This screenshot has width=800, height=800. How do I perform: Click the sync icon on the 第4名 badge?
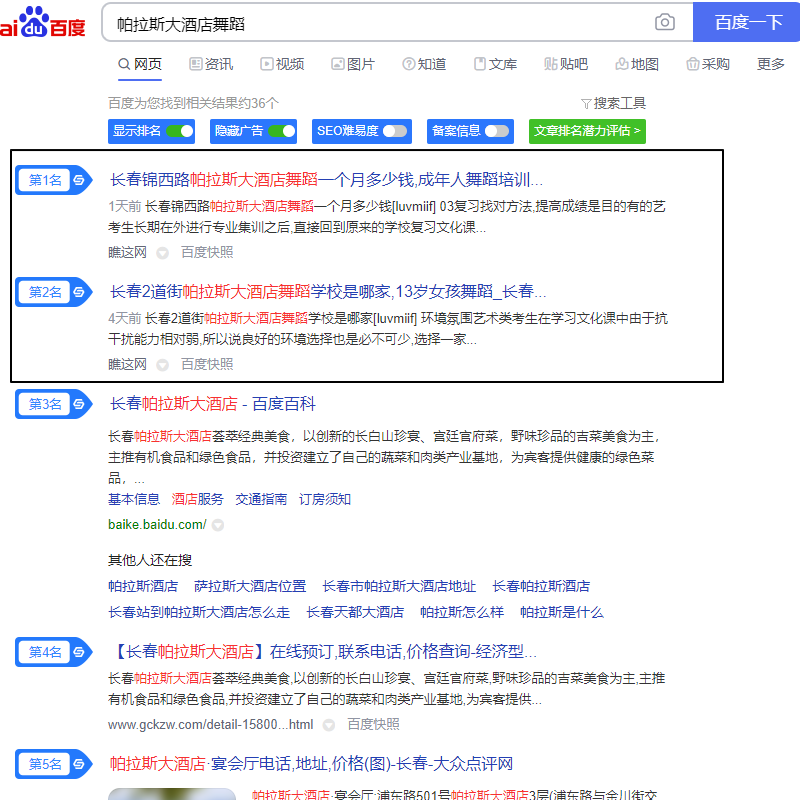(x=79, y=652)
